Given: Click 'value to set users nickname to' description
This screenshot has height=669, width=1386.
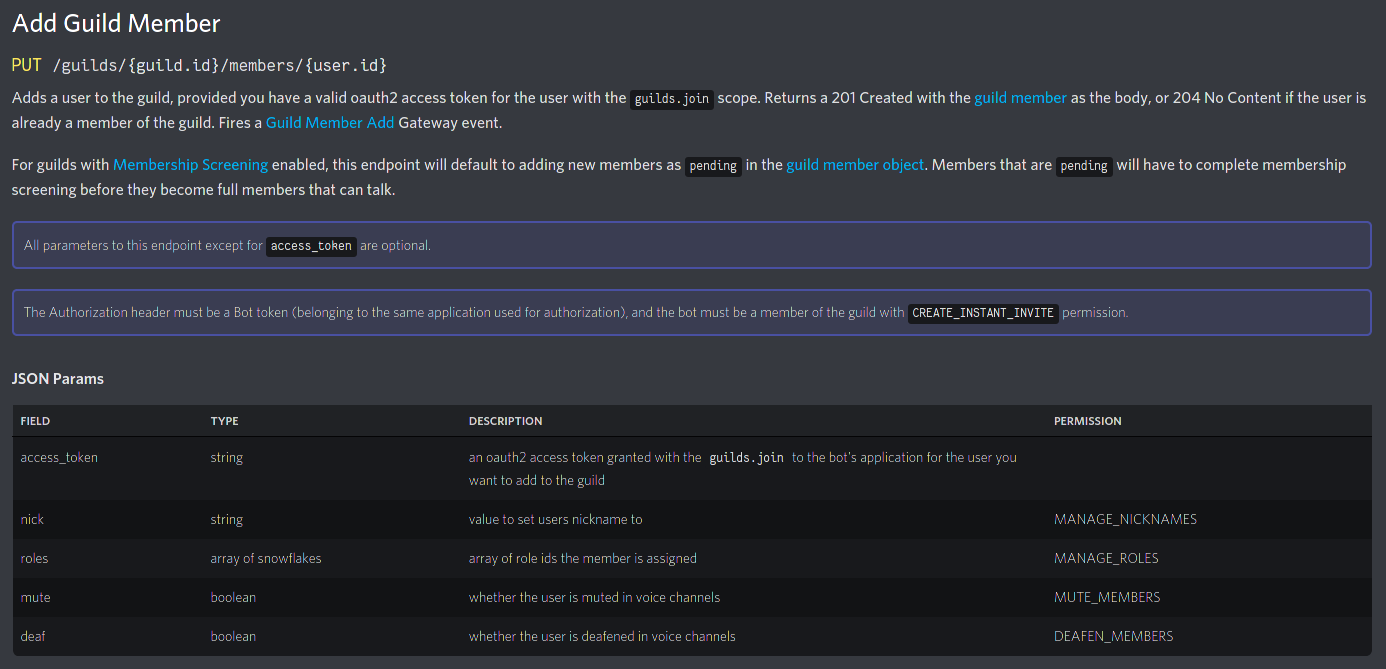Looking at the screenshot, I should click(x=555, y=519).
